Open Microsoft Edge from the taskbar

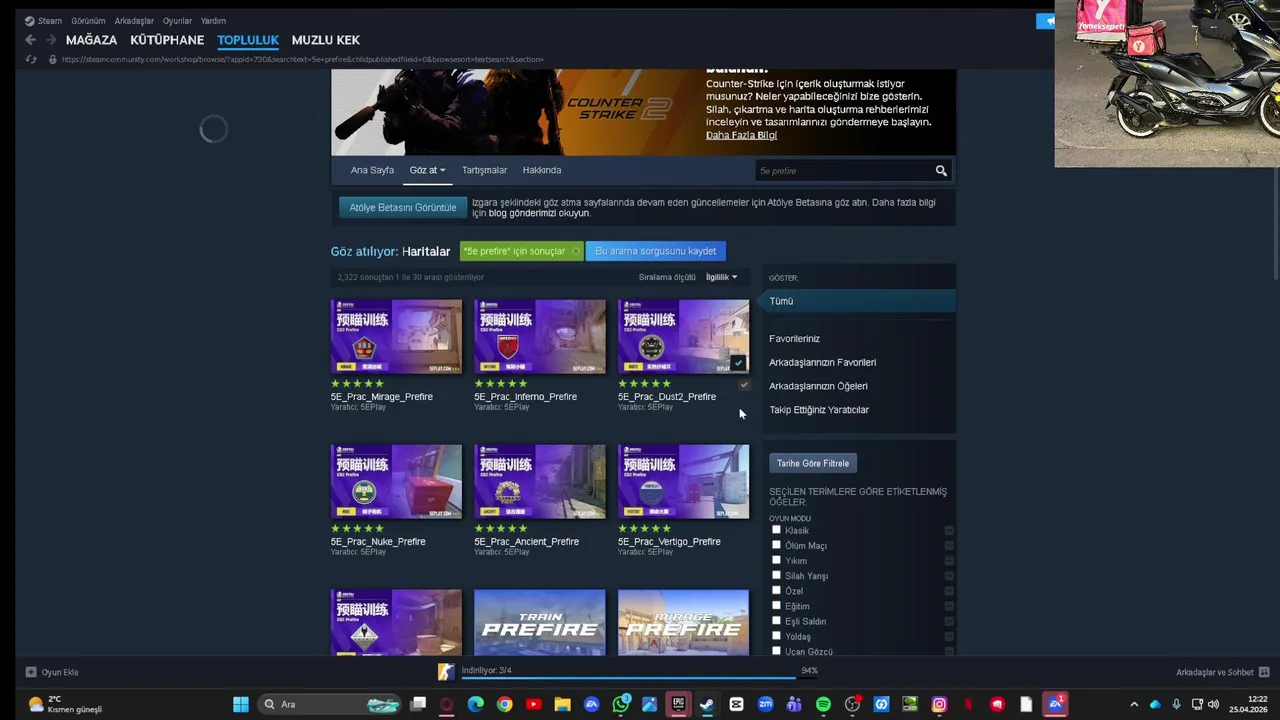(x=476, y=704)
